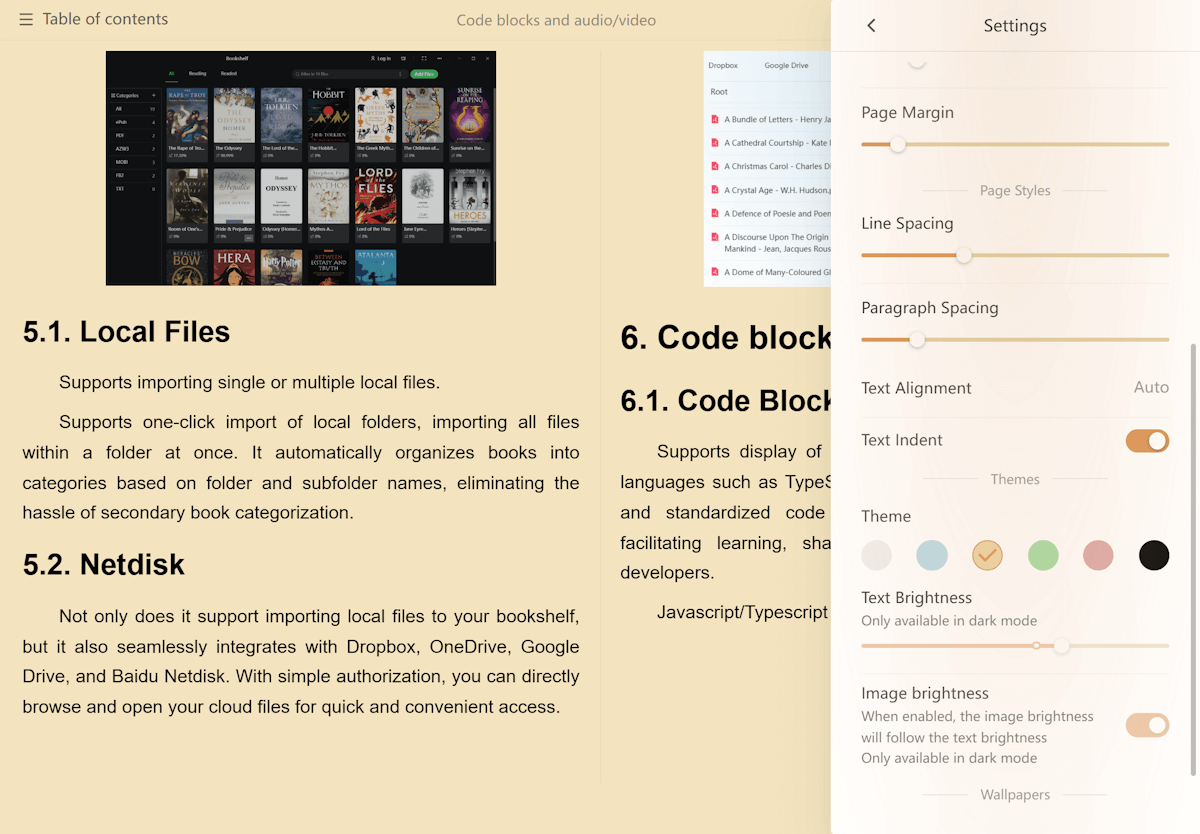The width and height of the screenshot is (1200, 834).
Task: Toggle the Image brightness switch
Action: coord(1147,725)
